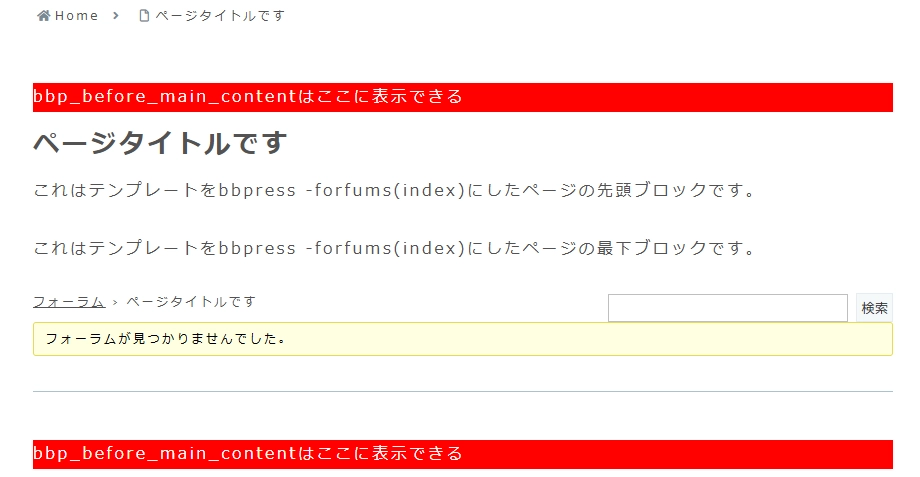Image resolution: width=920 pixels, height=477 pixels.
Task: Select ページタイトルです in the top breadcrumb
Action: [219, 16]
